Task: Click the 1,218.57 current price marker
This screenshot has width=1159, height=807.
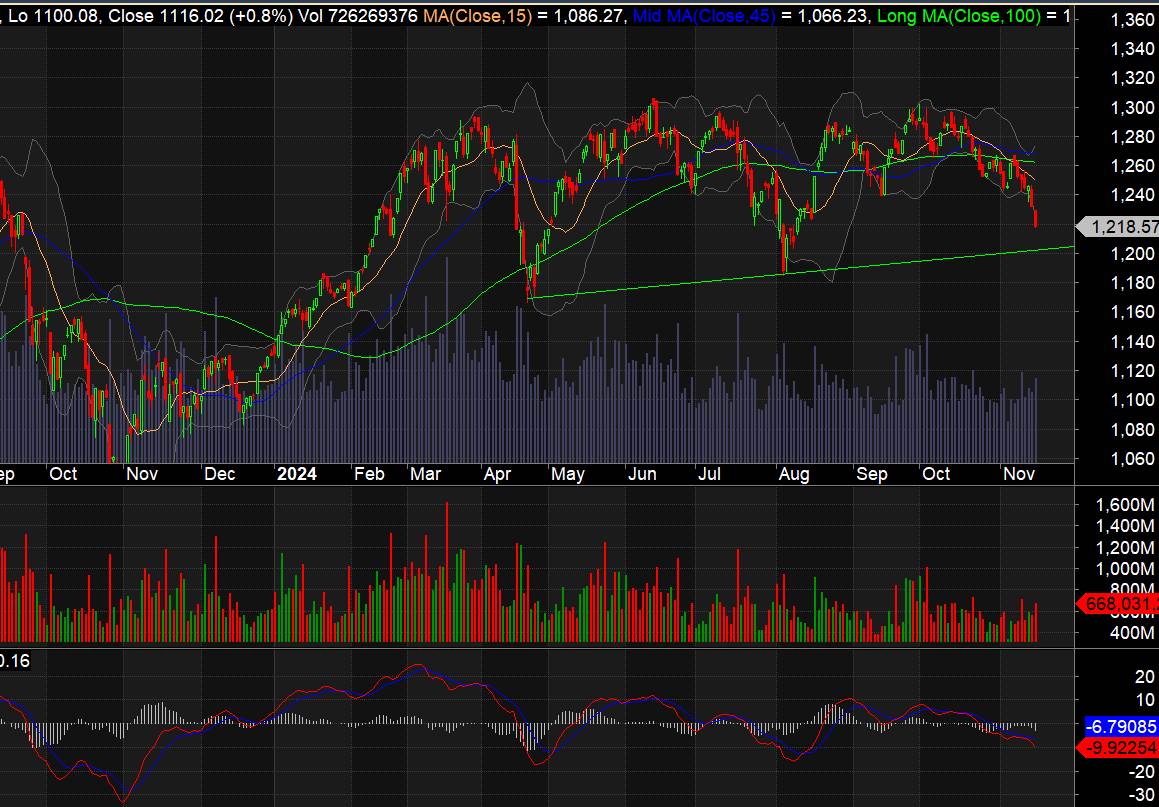Action: (x=1120, y=226)
